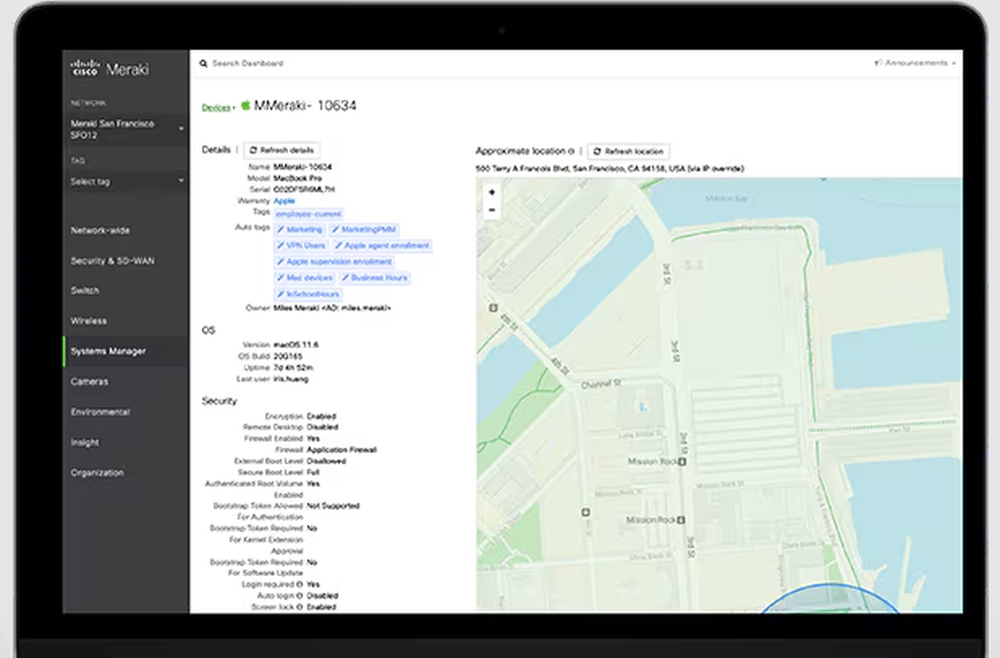Zoom in on the map

click(492, 192)
